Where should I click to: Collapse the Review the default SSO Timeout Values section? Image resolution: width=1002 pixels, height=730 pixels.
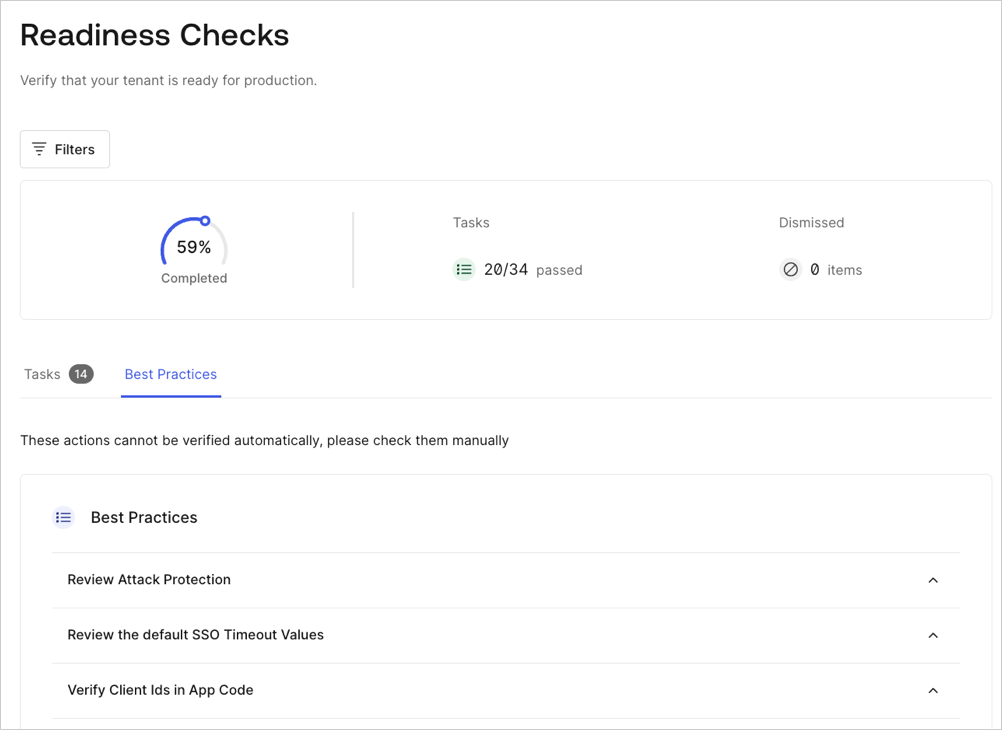[x=933, y=635]
